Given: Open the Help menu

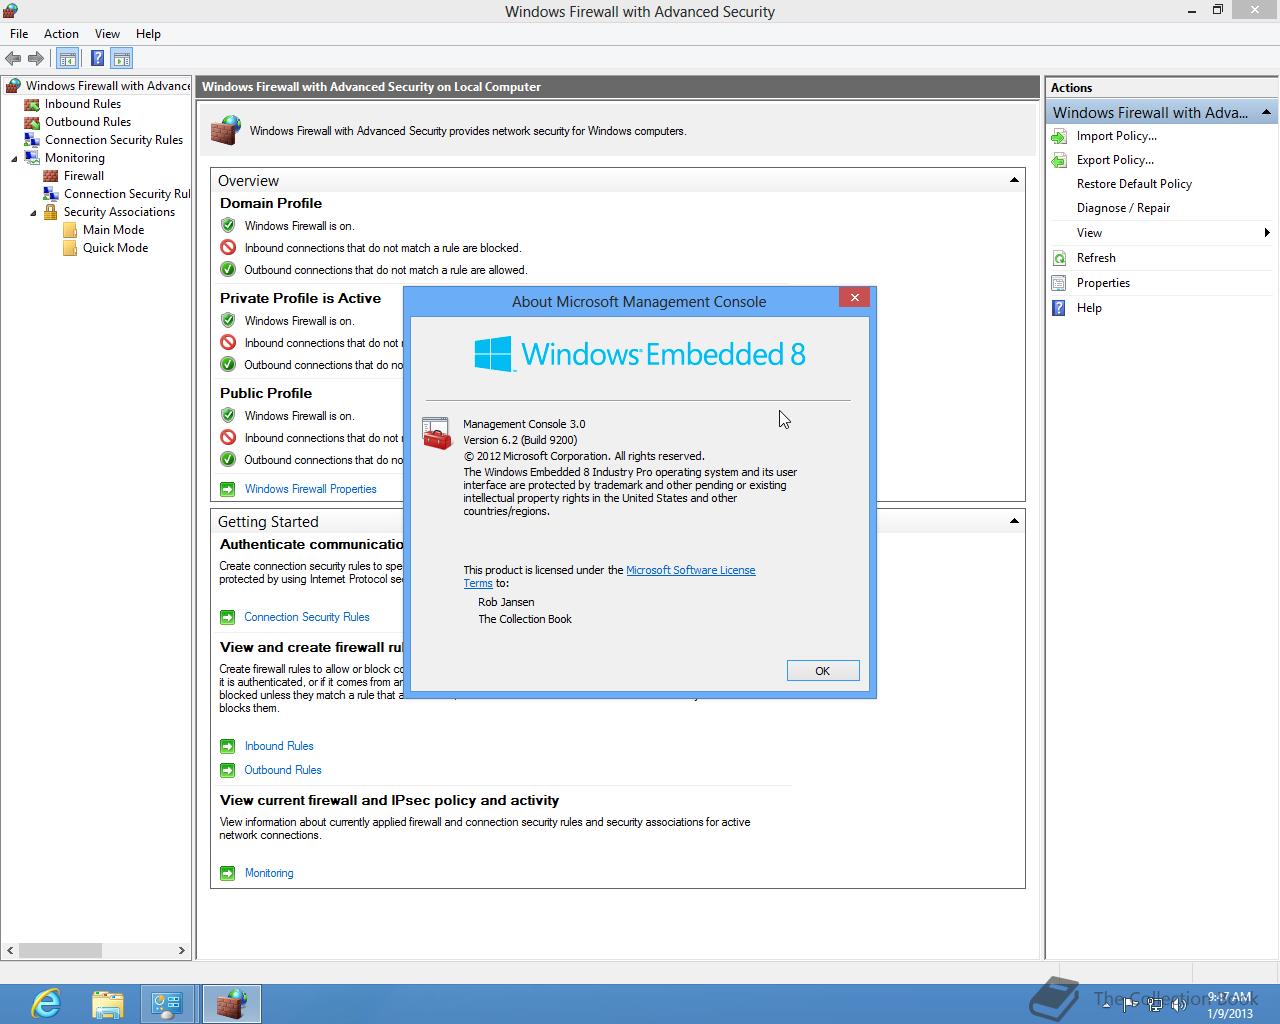Looking at the screenshot, I should [148, 33].
